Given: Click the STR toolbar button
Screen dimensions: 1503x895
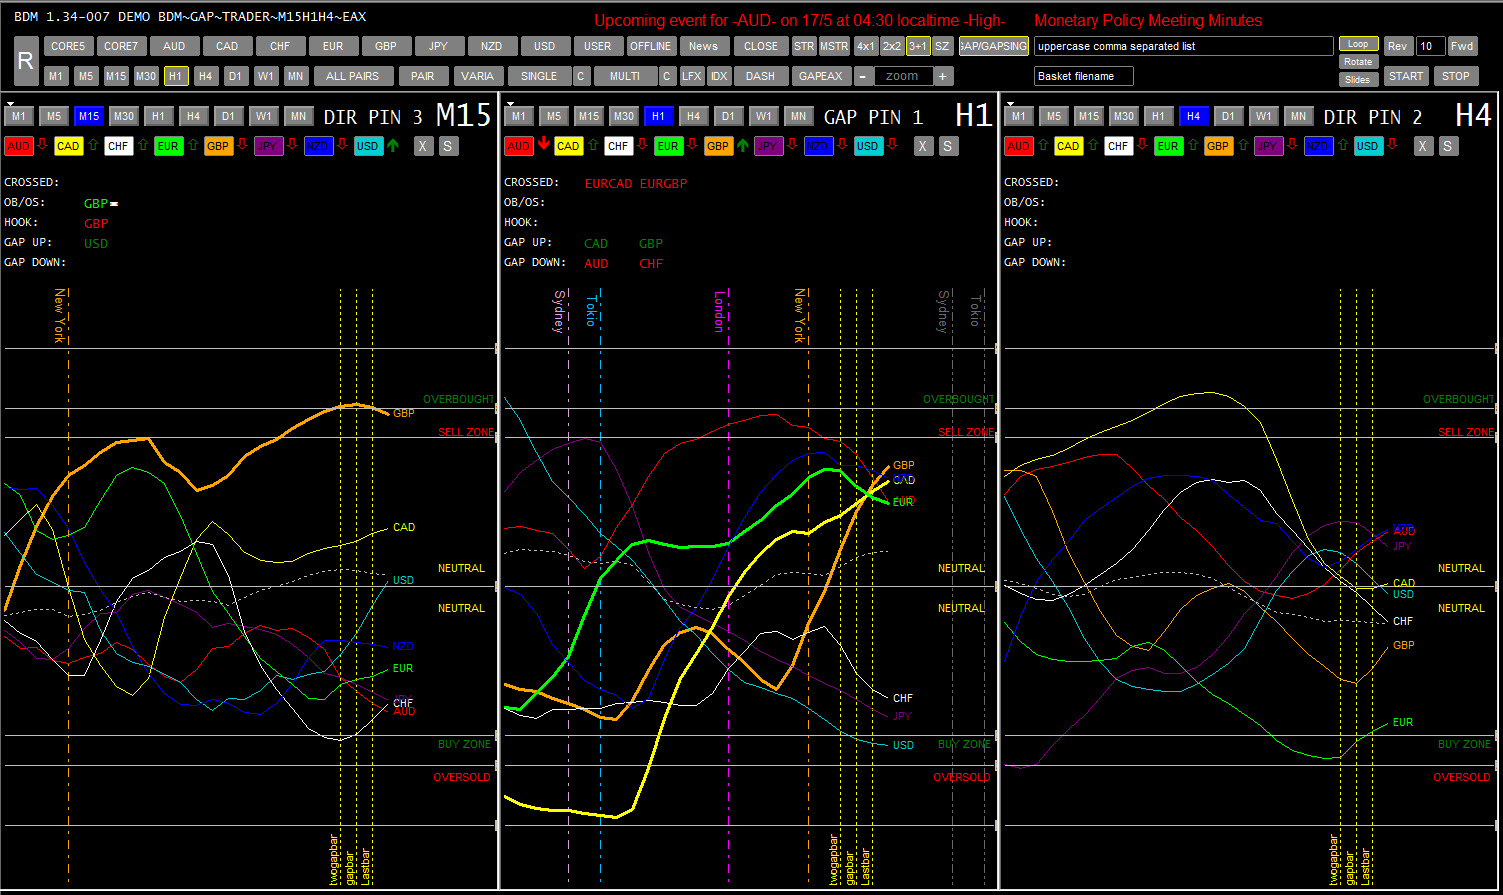Looking at the screenshot, I should point(804,46).
